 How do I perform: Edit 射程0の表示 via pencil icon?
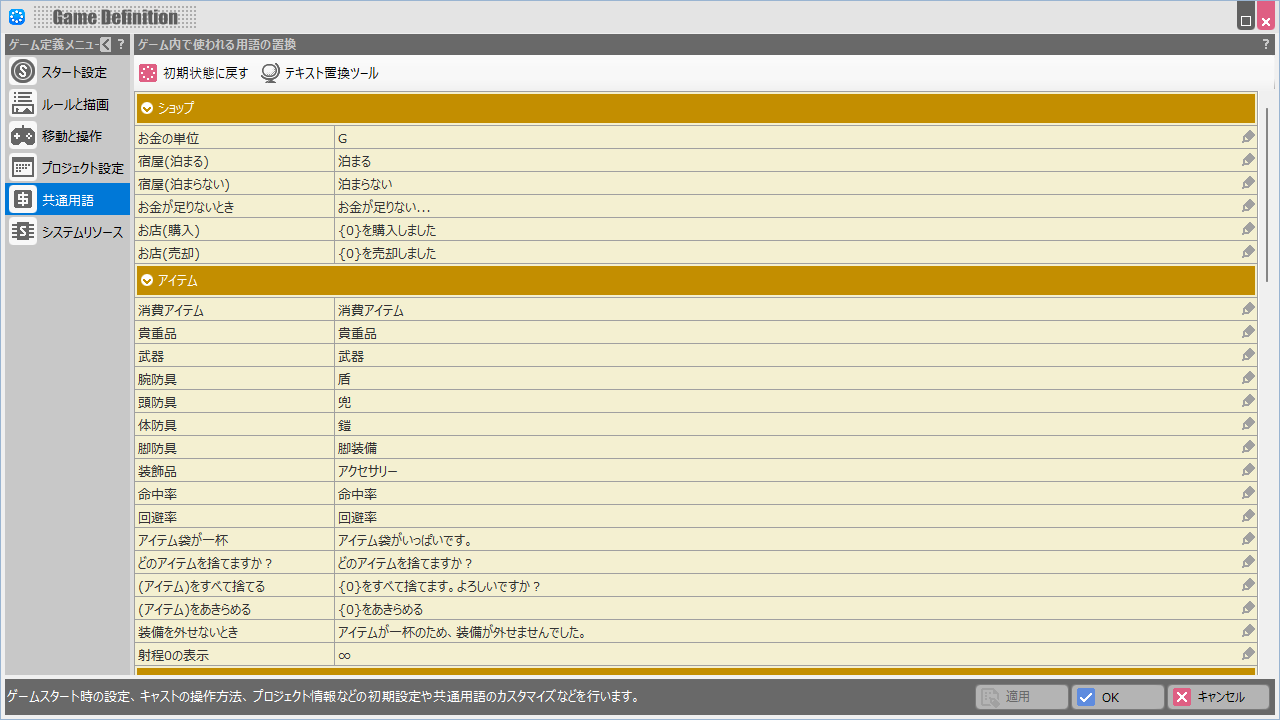[x=1248, y=654]
